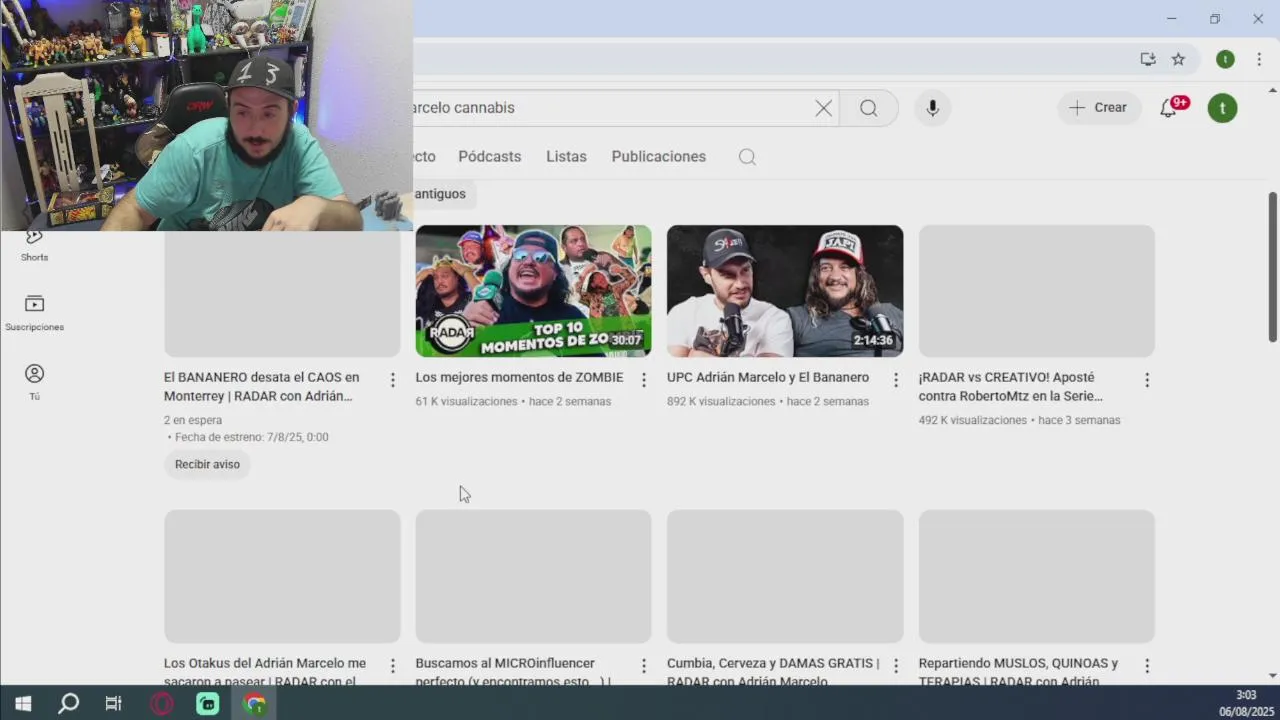Open Task View in the taskbar
This screenshot has height=720, width=1280.
point(113,703)
